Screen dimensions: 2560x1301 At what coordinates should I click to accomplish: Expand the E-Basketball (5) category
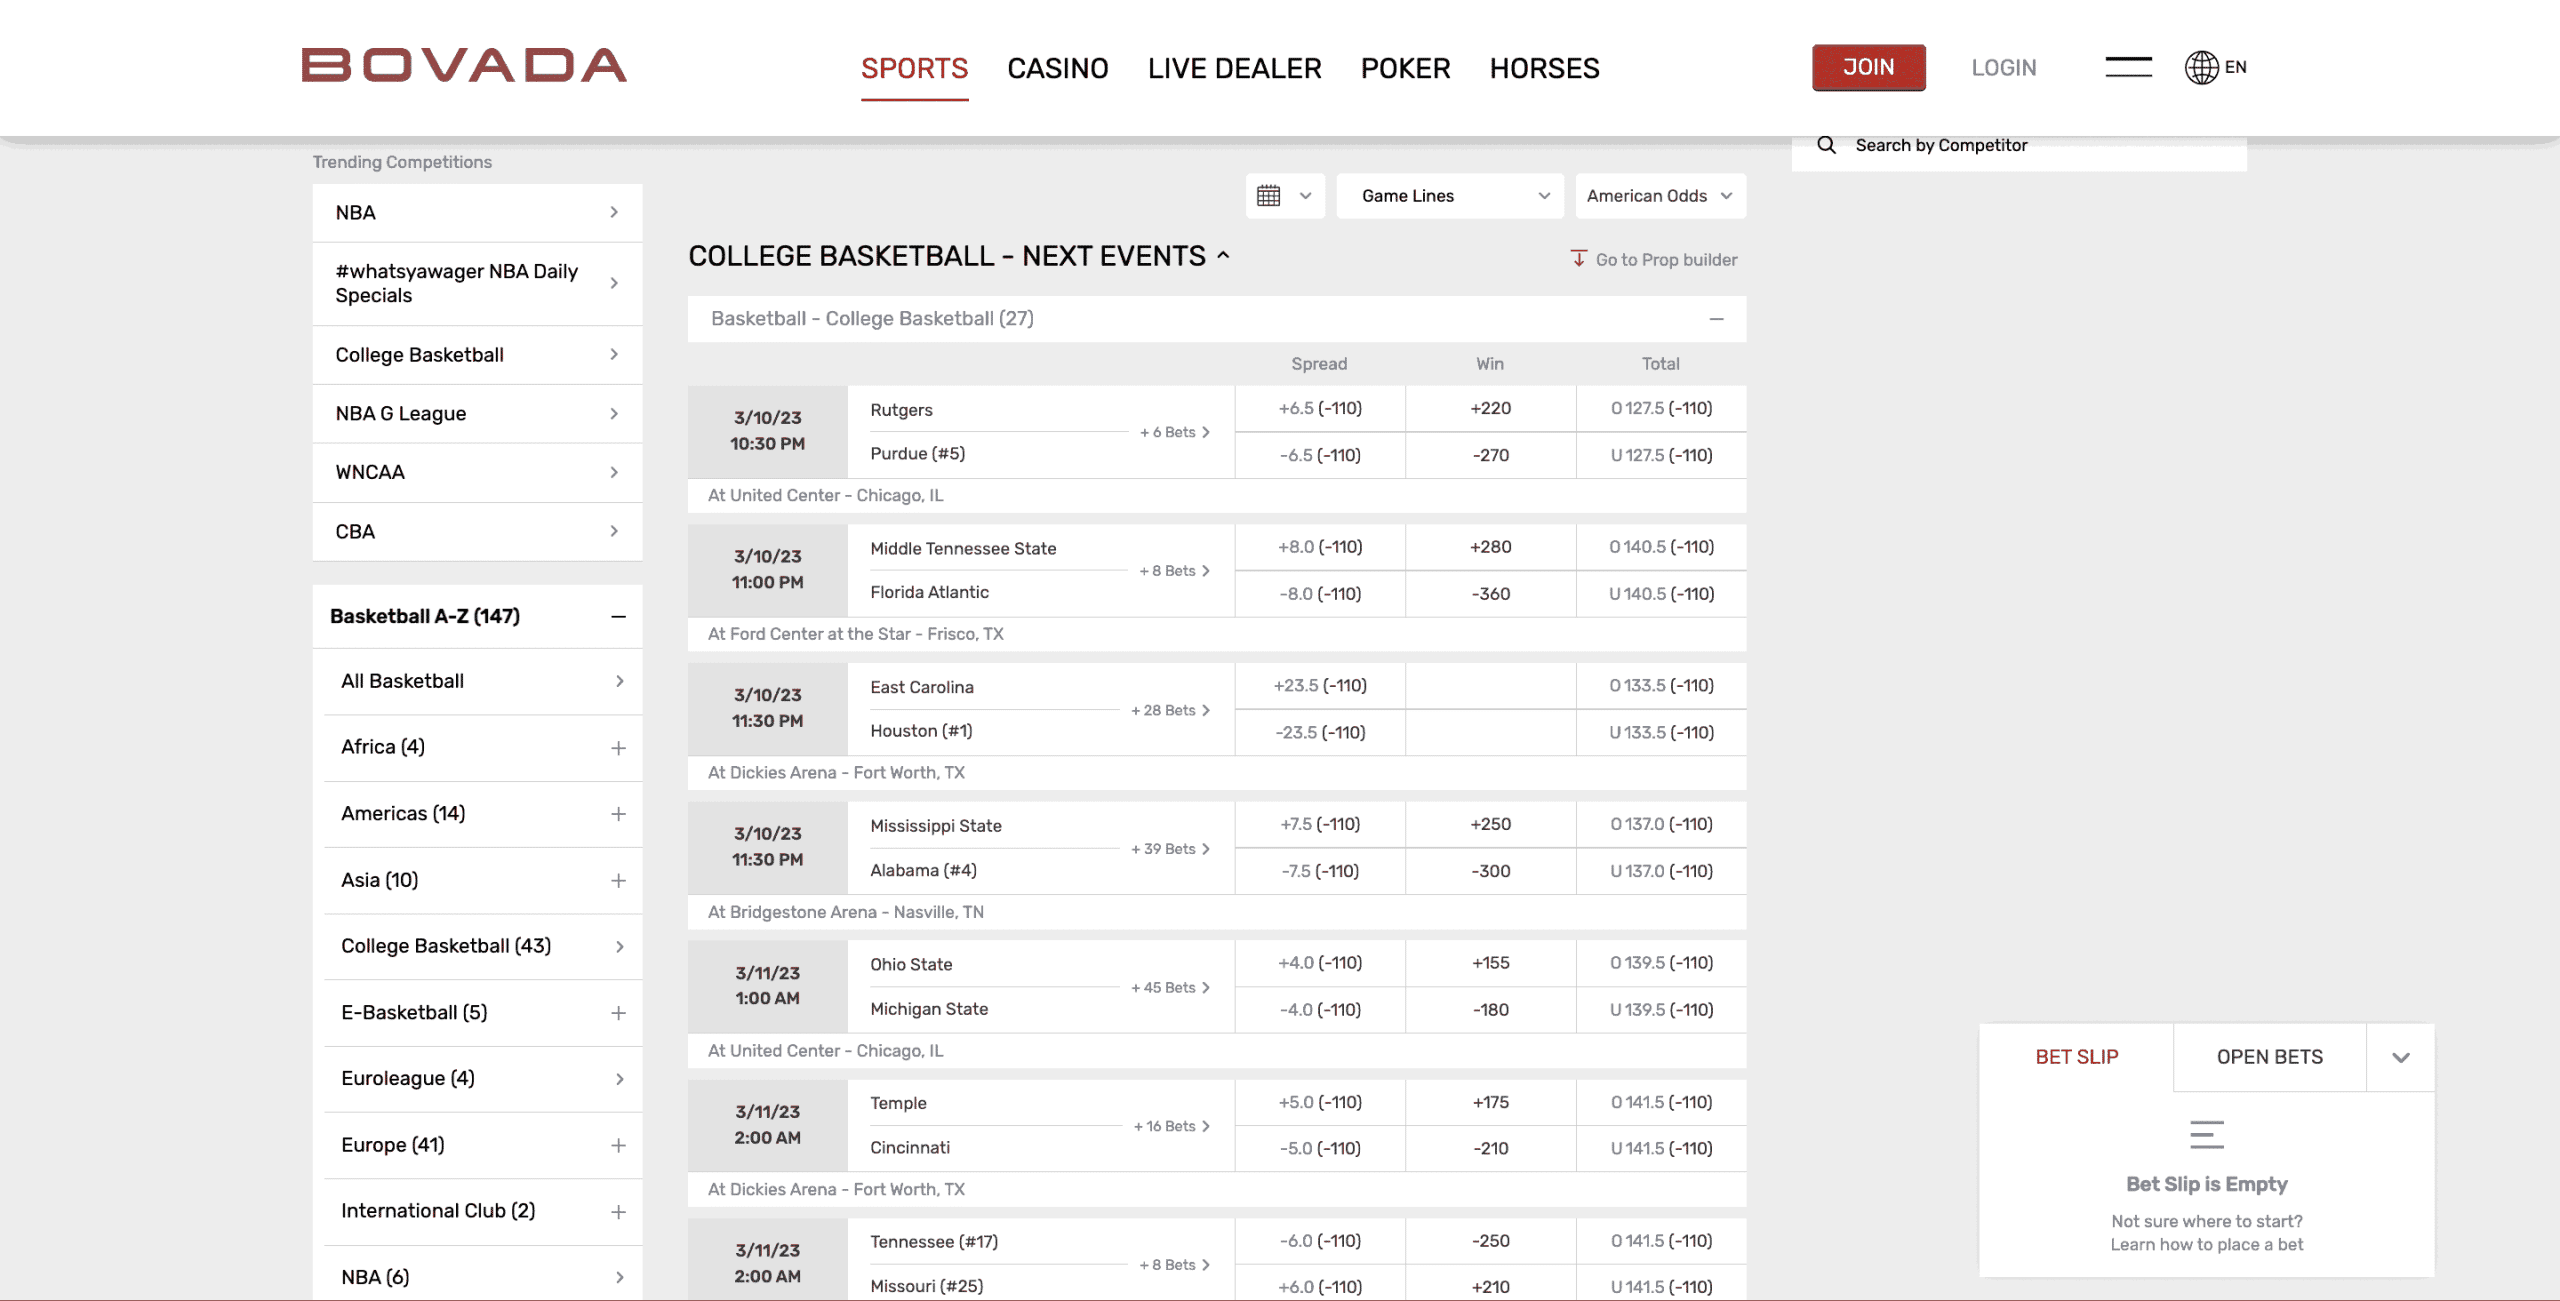click(618, 1013)
